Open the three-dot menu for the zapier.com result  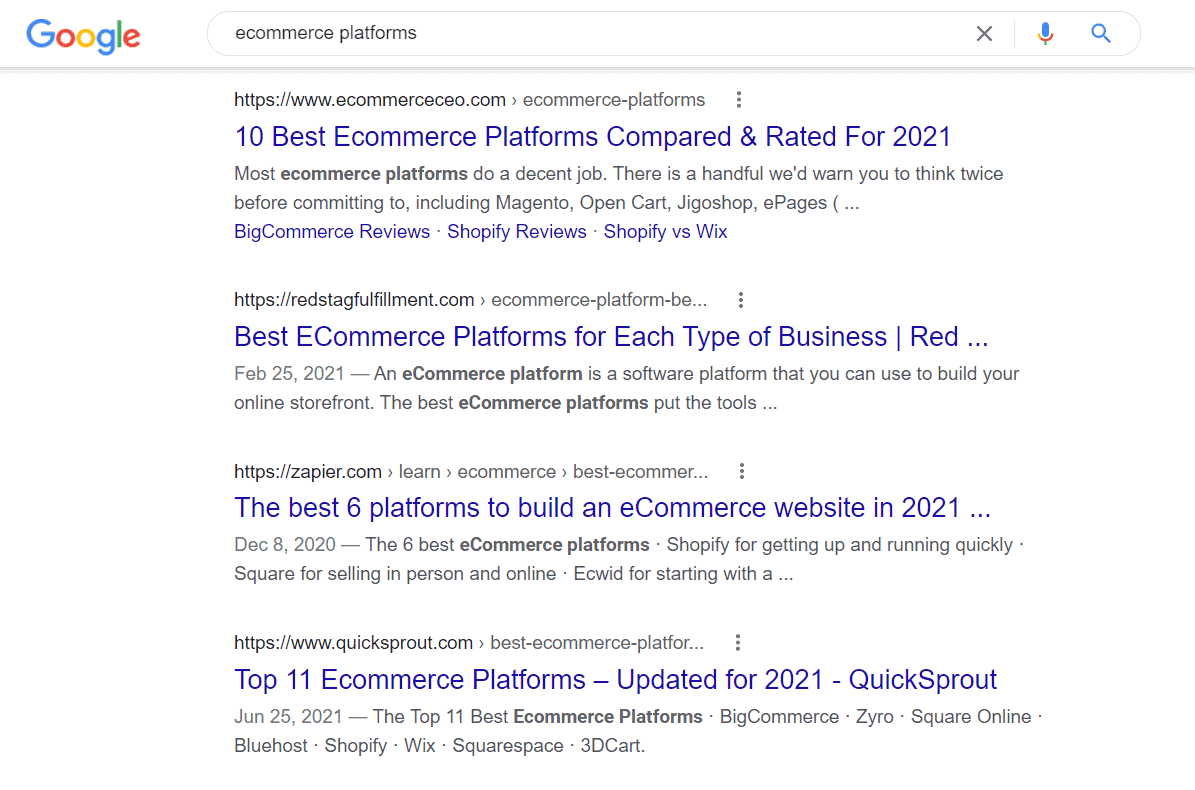click(x=742, y=472)
